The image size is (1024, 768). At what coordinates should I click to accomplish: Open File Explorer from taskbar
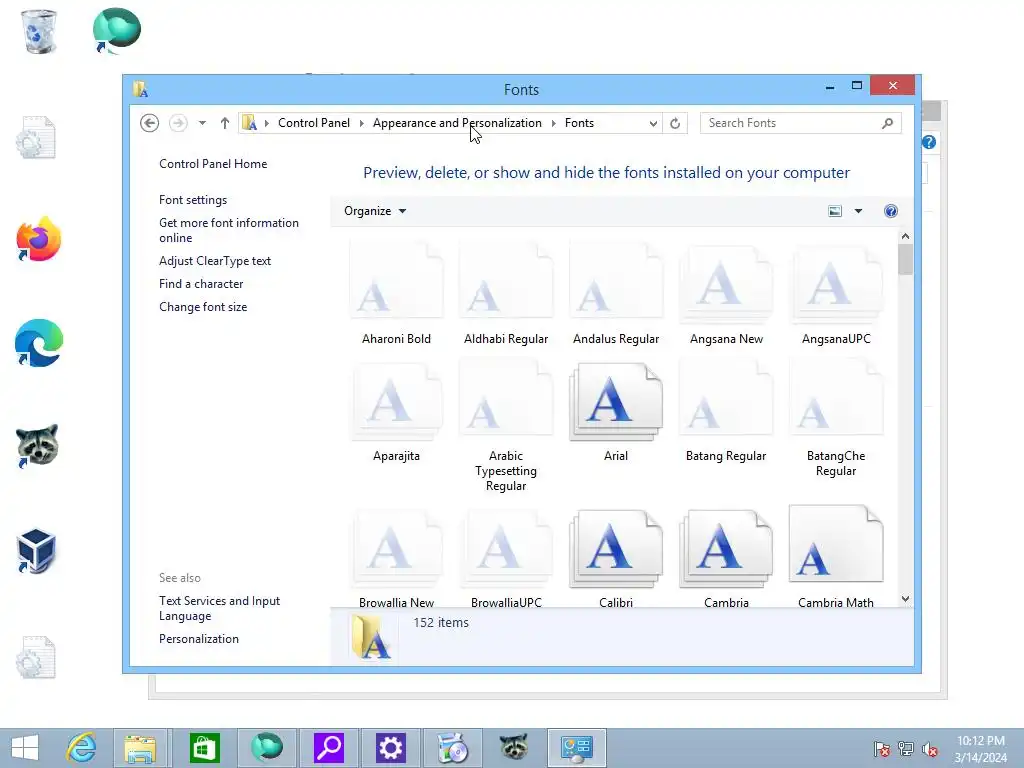point(140,748)
